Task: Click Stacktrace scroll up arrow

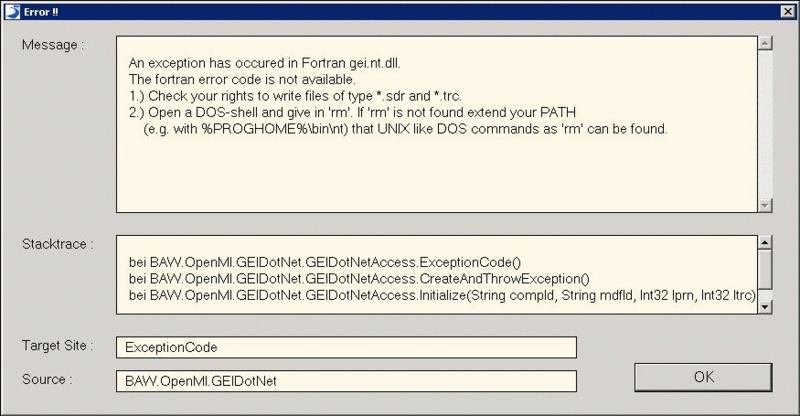Action: click(x=764, y=242)
